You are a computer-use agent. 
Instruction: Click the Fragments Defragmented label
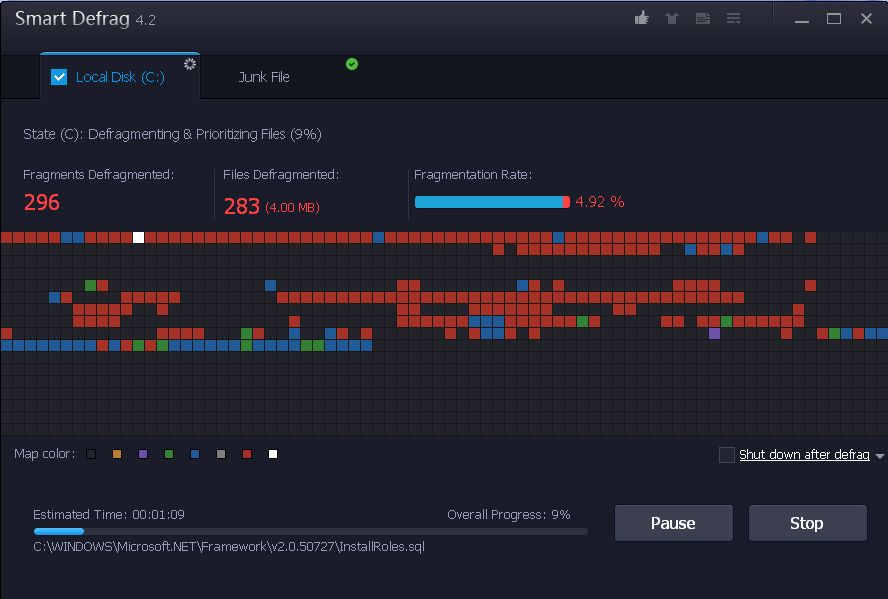coord(99,175)
